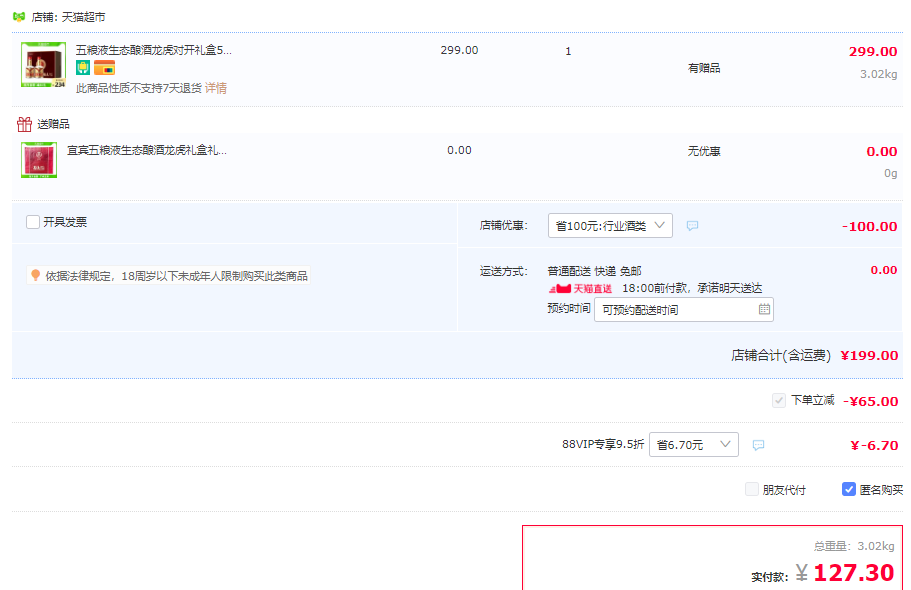The height and width of the screenshot is (590, 911).
Task: Click the orange lightbulb legal notice icon
Action: (x=35, y=275)
